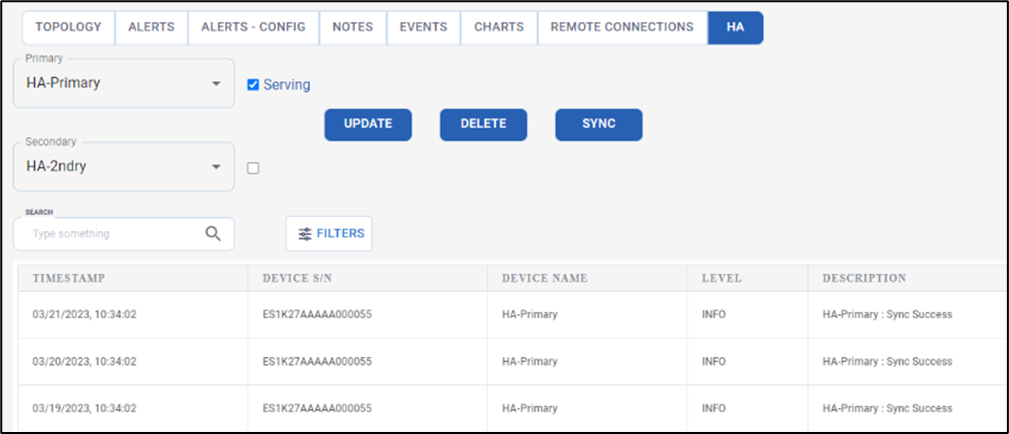View the Events tab
Screen dimensions: 1009x434
423,27
